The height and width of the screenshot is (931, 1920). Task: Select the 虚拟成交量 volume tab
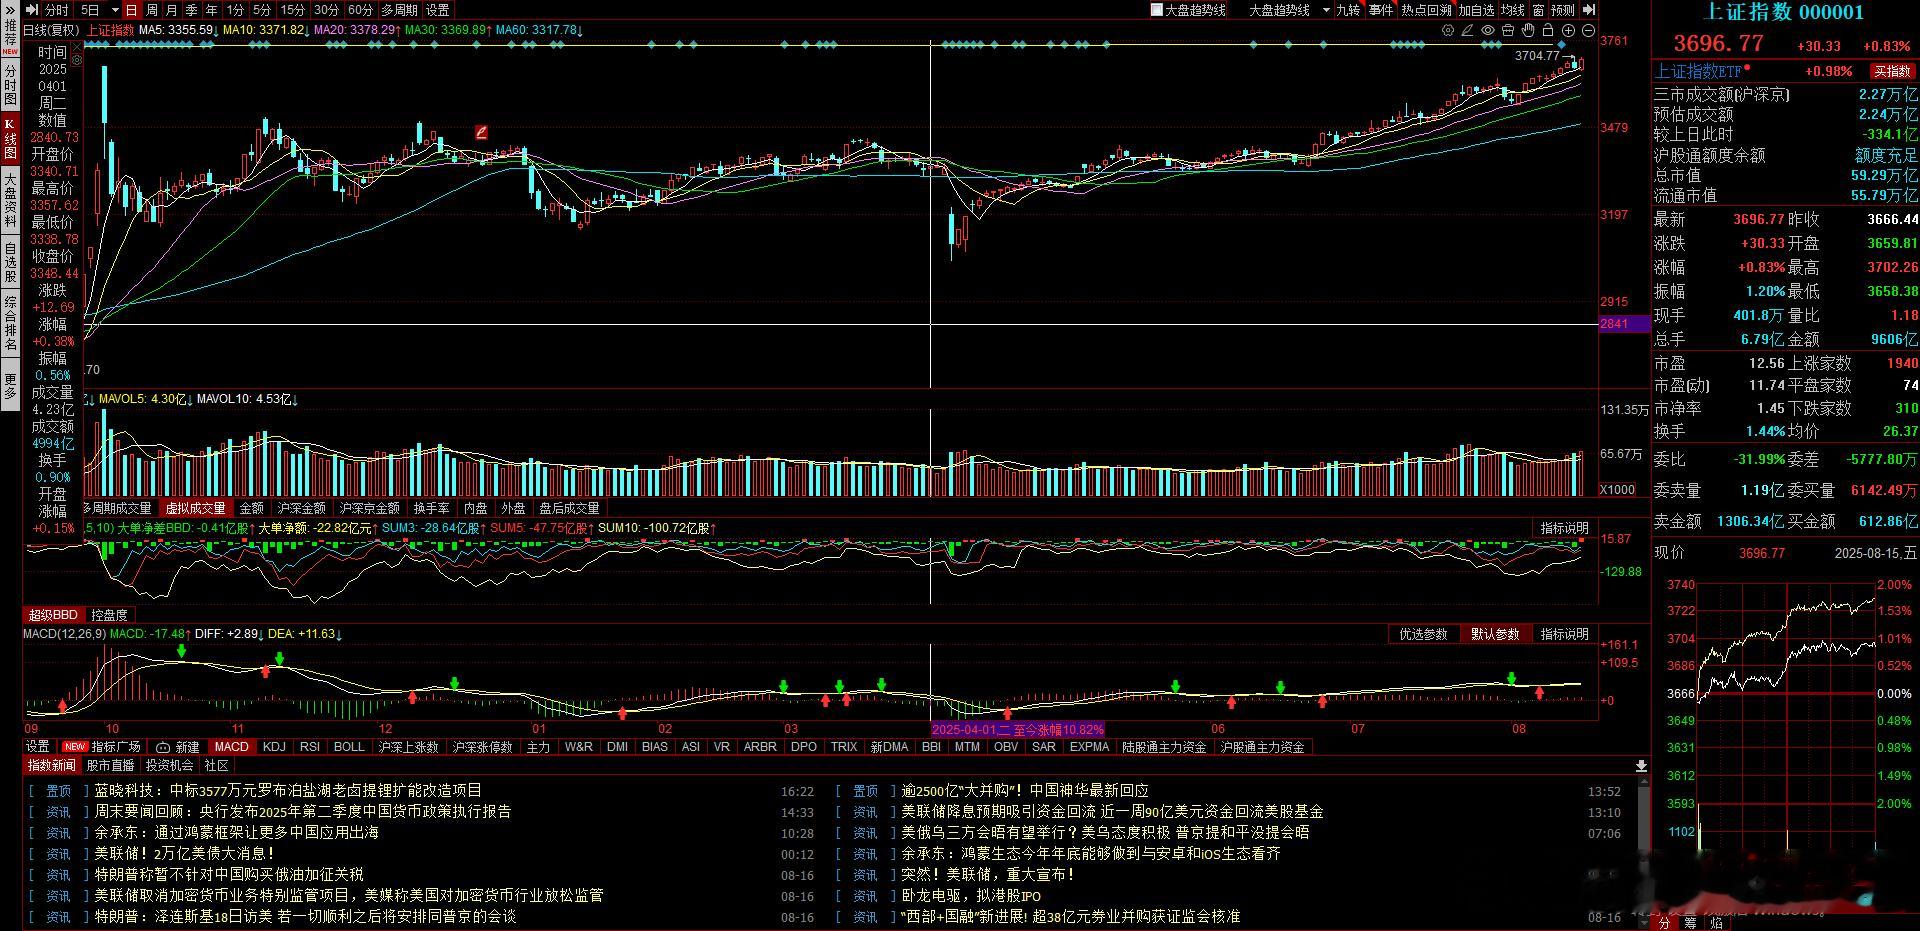tap(196, 508)
